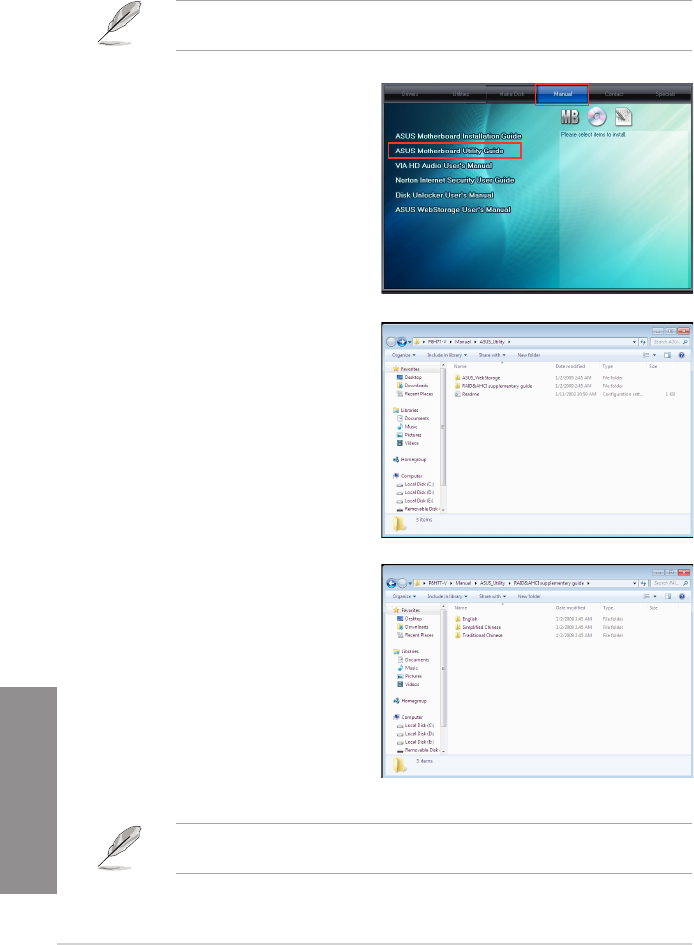
Task: Click the file list document icon
Action: 623,117
